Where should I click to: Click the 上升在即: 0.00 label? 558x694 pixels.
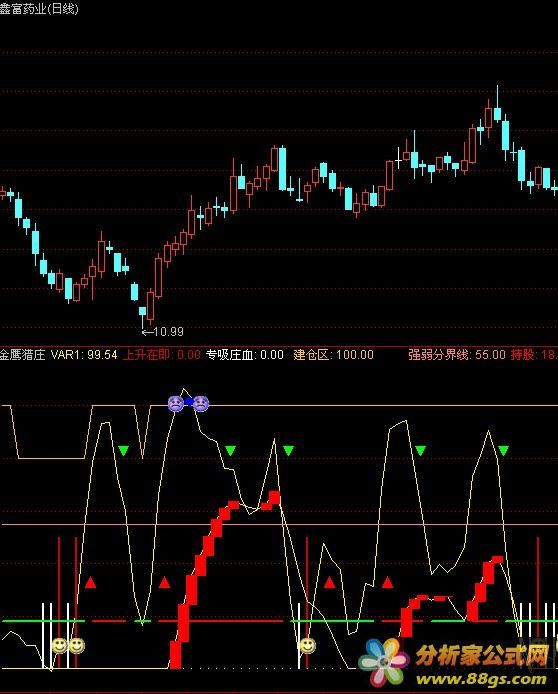(x=162, y=355)
